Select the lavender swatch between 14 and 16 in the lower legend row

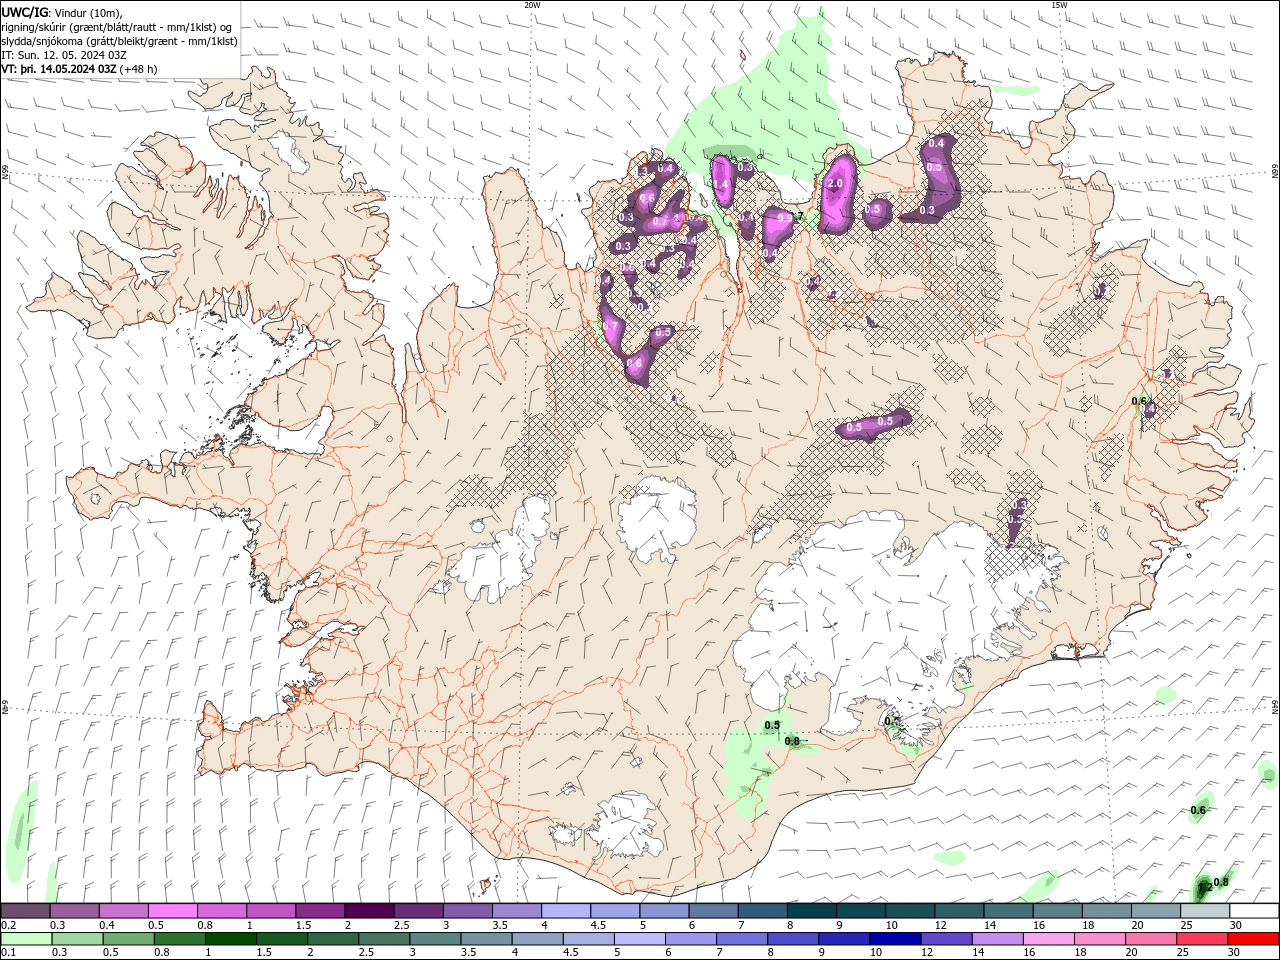coord(996,939)
